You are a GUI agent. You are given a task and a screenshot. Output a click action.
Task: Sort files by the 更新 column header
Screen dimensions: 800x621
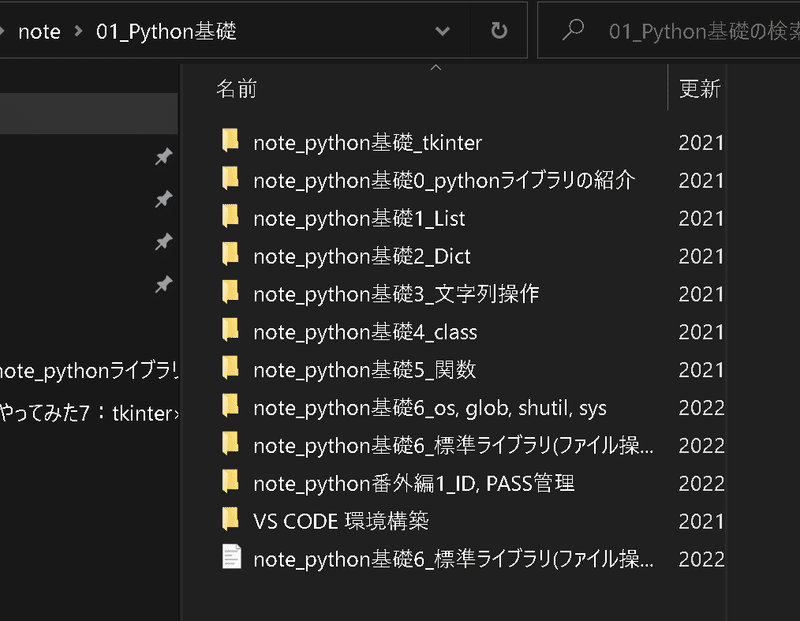pos(701,88)
